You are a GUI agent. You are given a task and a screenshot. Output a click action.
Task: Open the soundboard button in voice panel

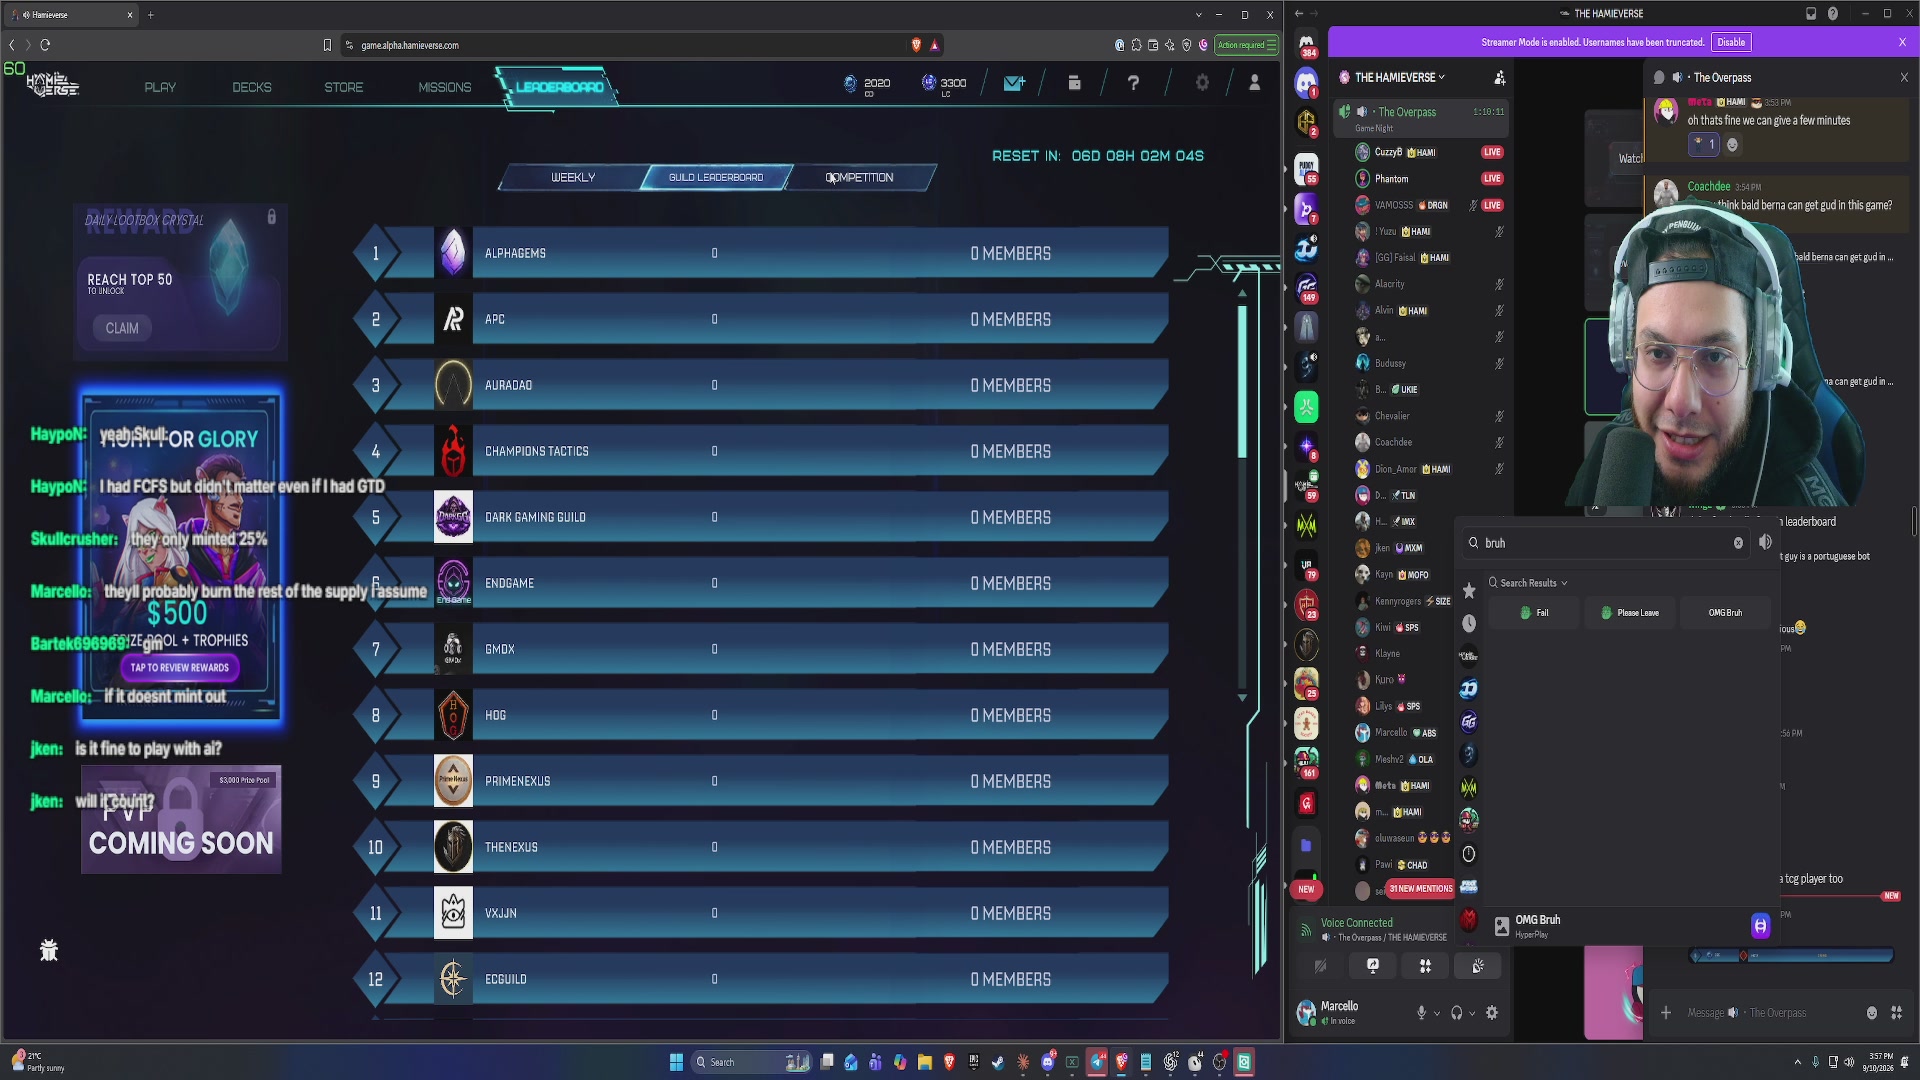1478,966
